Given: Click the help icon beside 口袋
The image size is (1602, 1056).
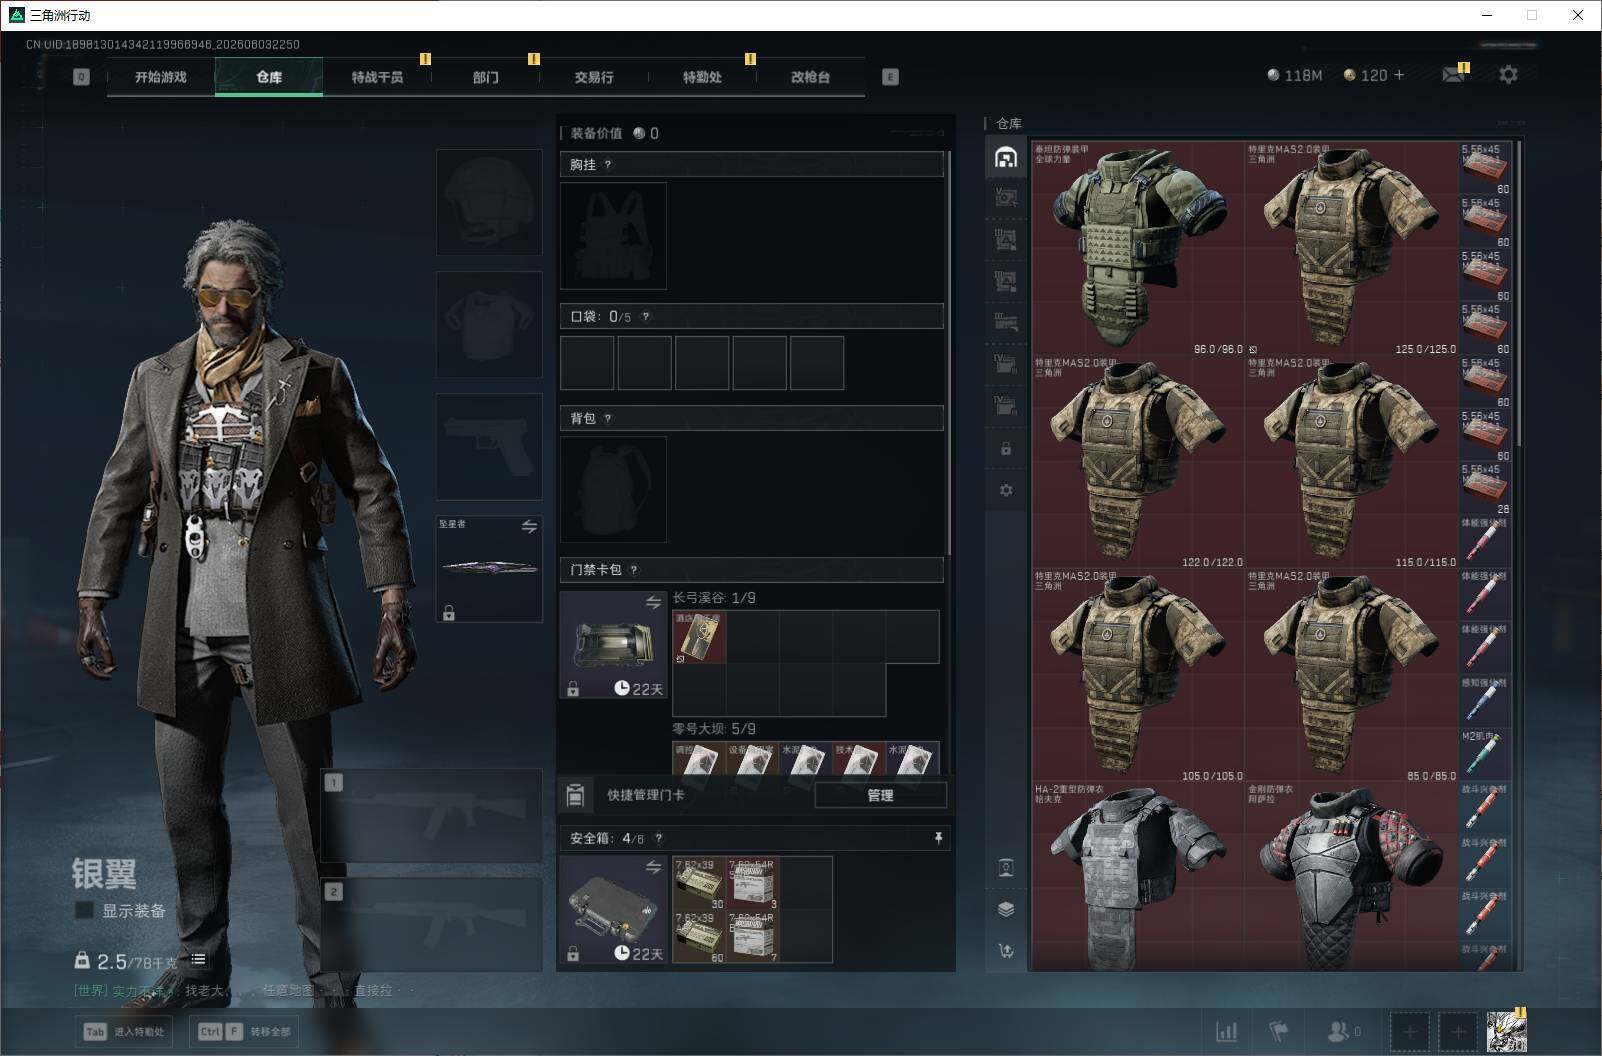Looking at the screenshot, I should [x=646, y=317].
